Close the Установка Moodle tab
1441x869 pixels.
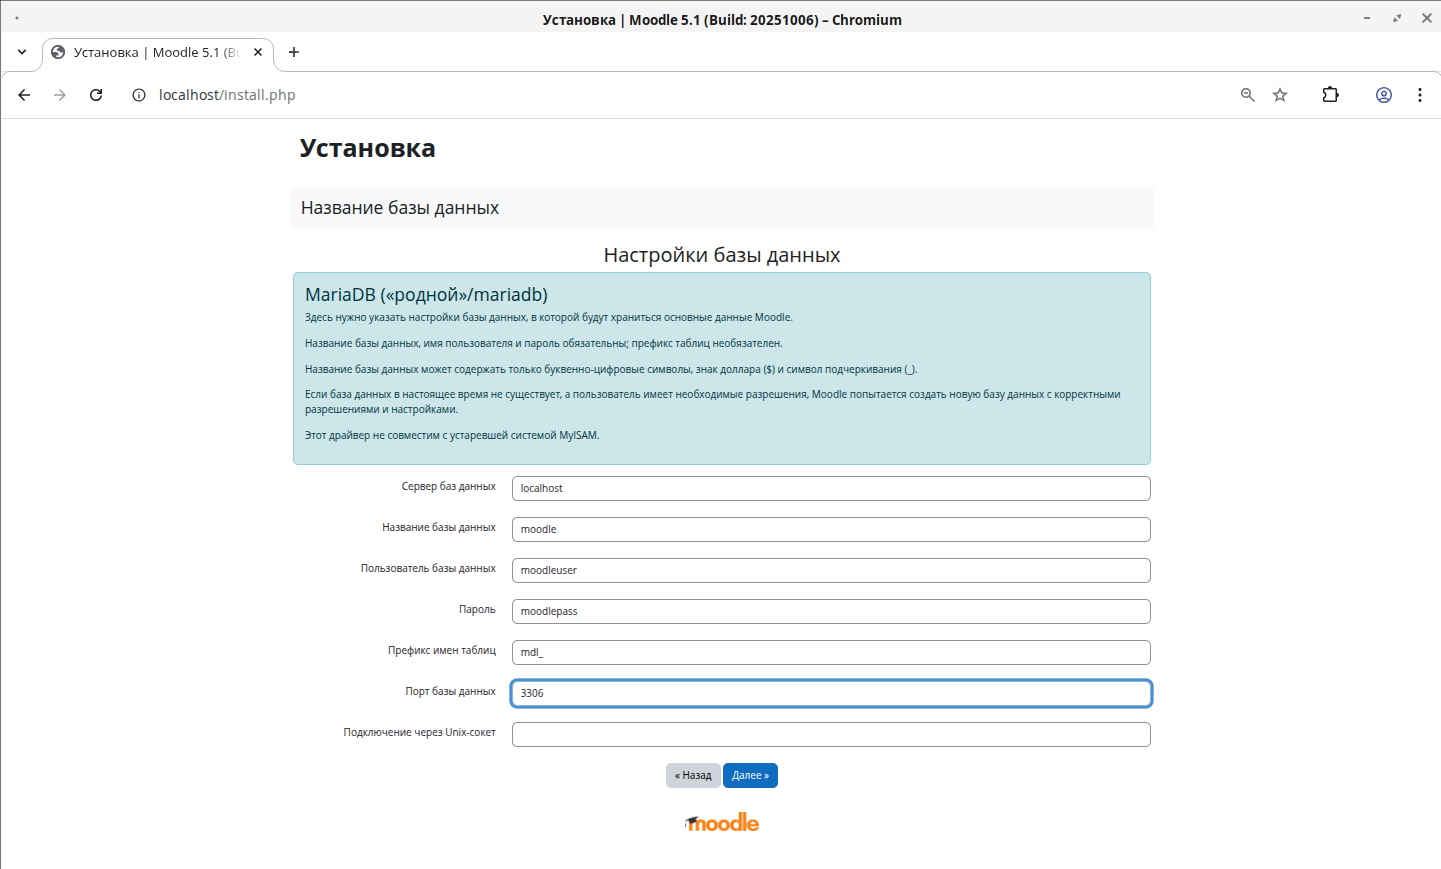(x=258, y=52)
